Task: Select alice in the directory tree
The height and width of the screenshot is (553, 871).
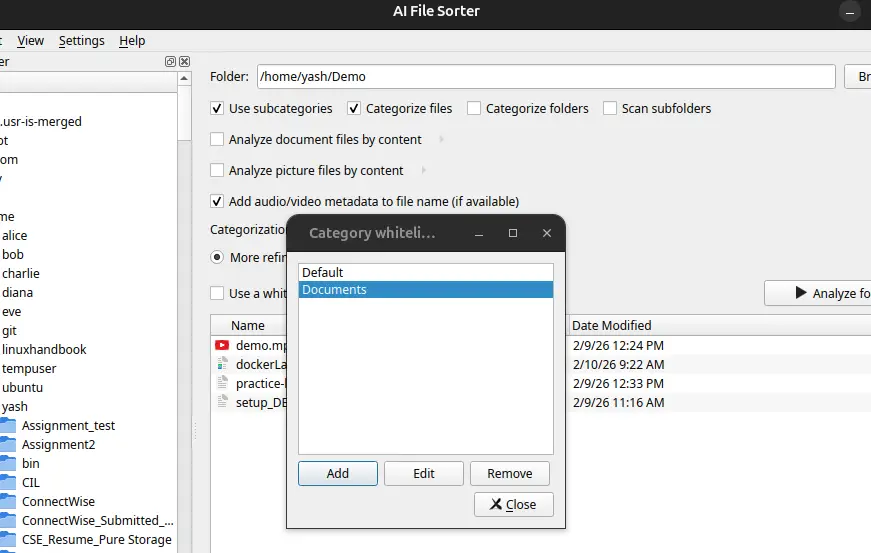Action: (x=14, y=235)
